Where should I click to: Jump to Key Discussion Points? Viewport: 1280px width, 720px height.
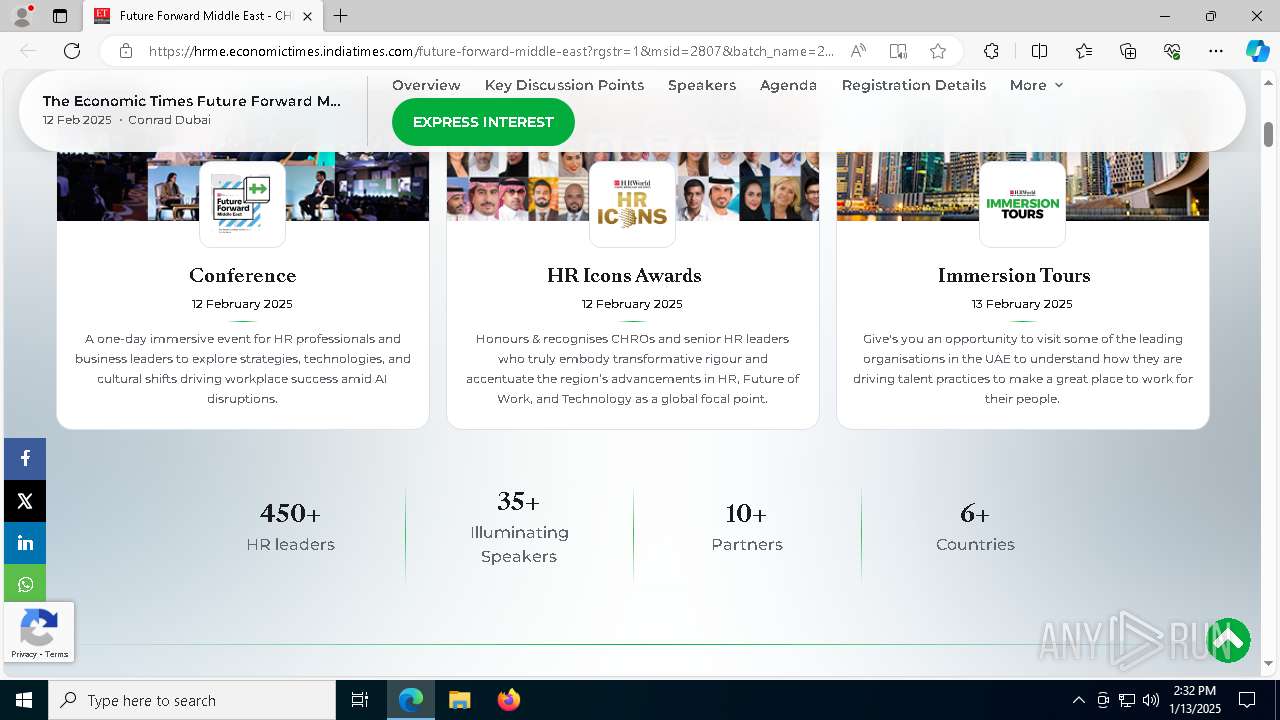click(564, 85)
